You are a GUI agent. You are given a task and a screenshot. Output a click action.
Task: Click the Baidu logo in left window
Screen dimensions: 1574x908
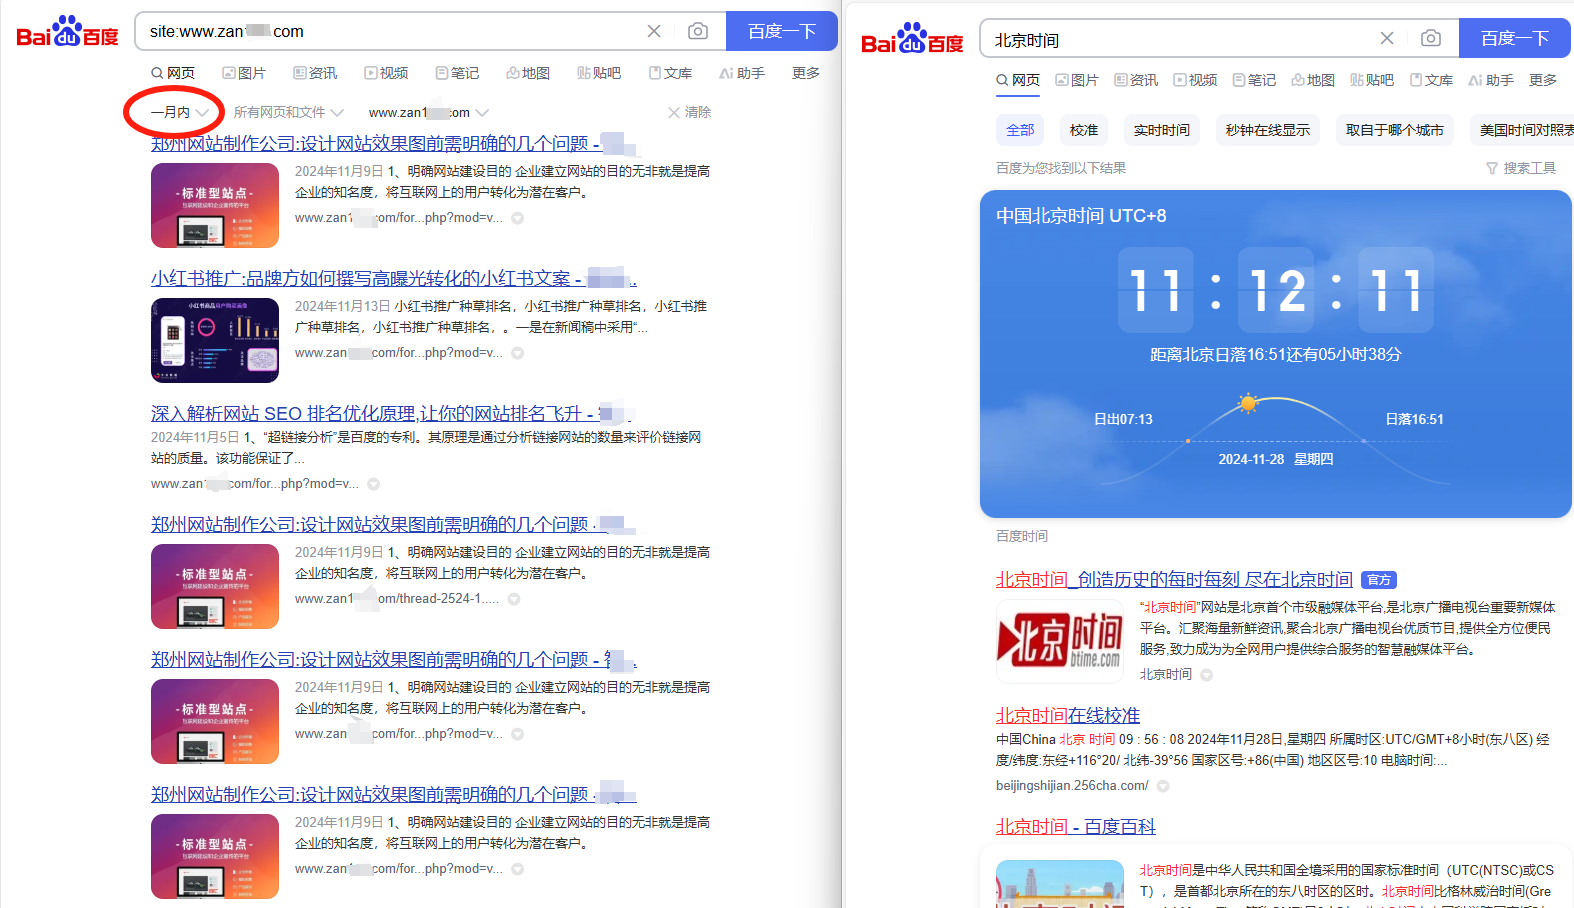(67, 32)
